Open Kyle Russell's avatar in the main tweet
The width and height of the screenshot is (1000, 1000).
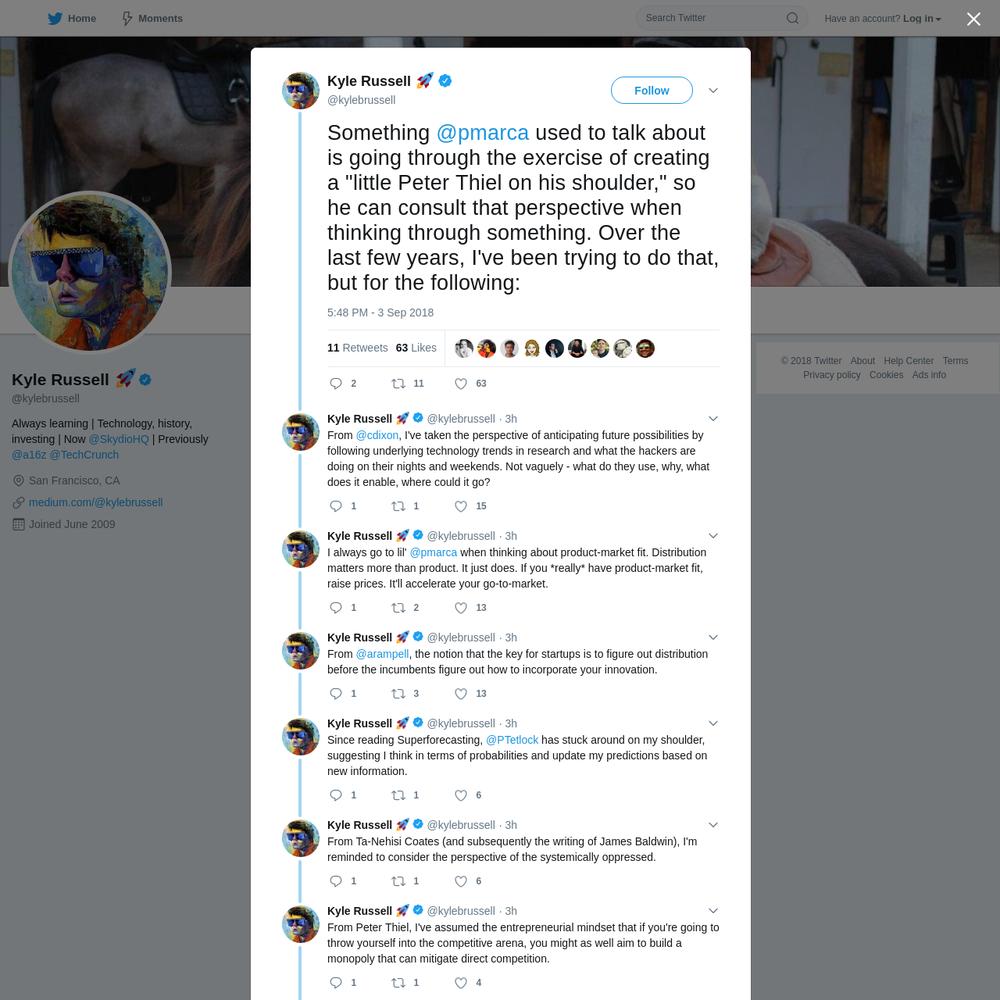coord(300,91)
